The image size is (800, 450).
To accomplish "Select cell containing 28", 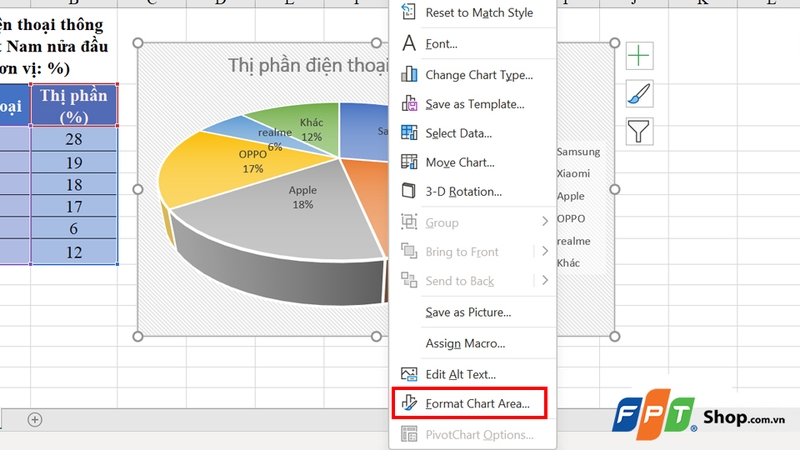I will (x=74, y=138).
